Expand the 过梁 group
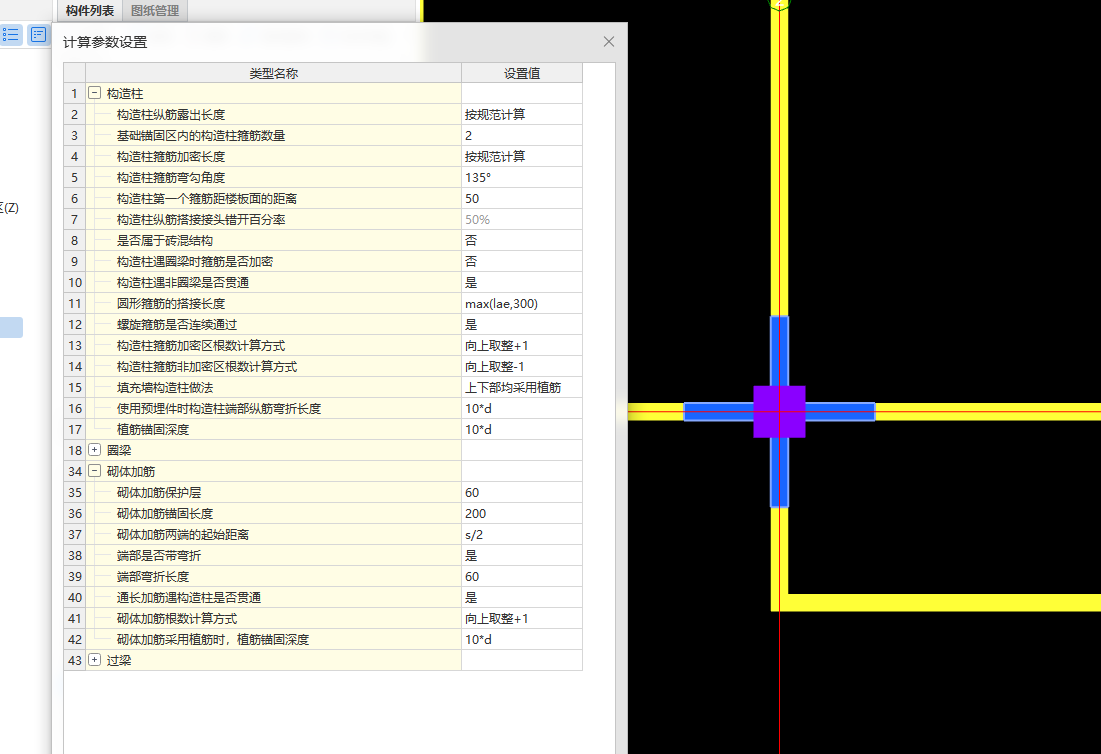Viewport: 1101px width, 754px height. pos(95,659)
